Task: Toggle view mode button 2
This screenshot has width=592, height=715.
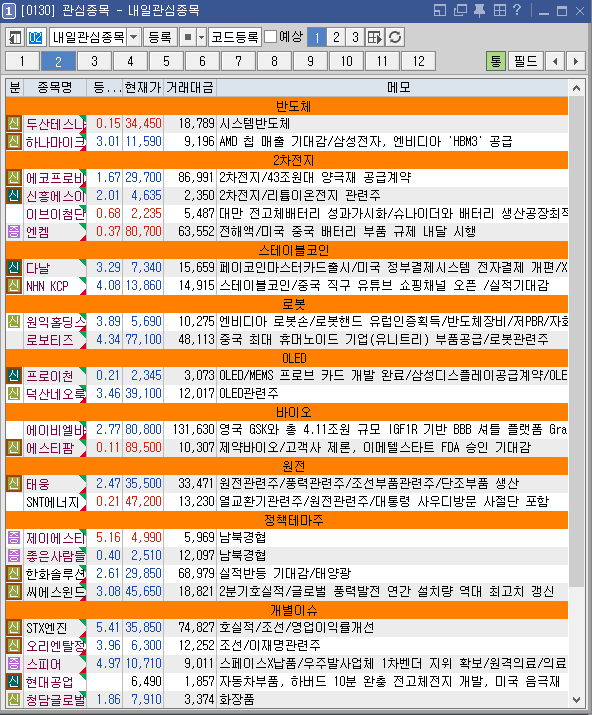Action: click(336, 37)
